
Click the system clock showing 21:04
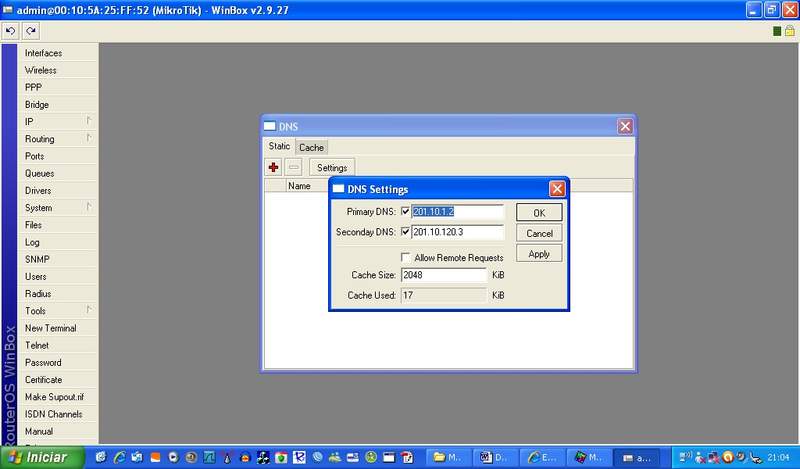click(x=779, y=457)
